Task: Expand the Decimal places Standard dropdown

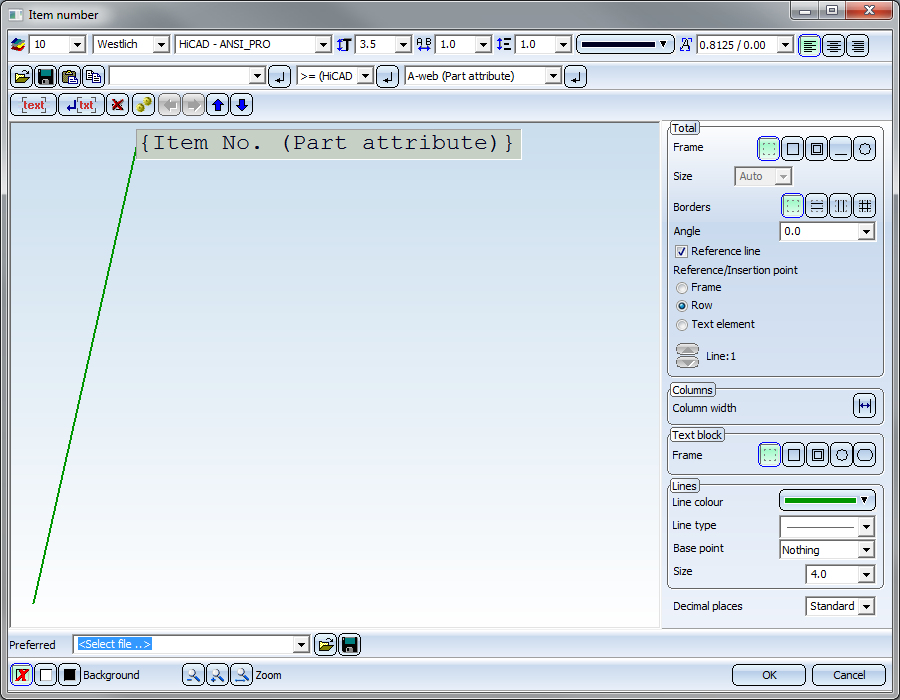Action: (865, 607)
